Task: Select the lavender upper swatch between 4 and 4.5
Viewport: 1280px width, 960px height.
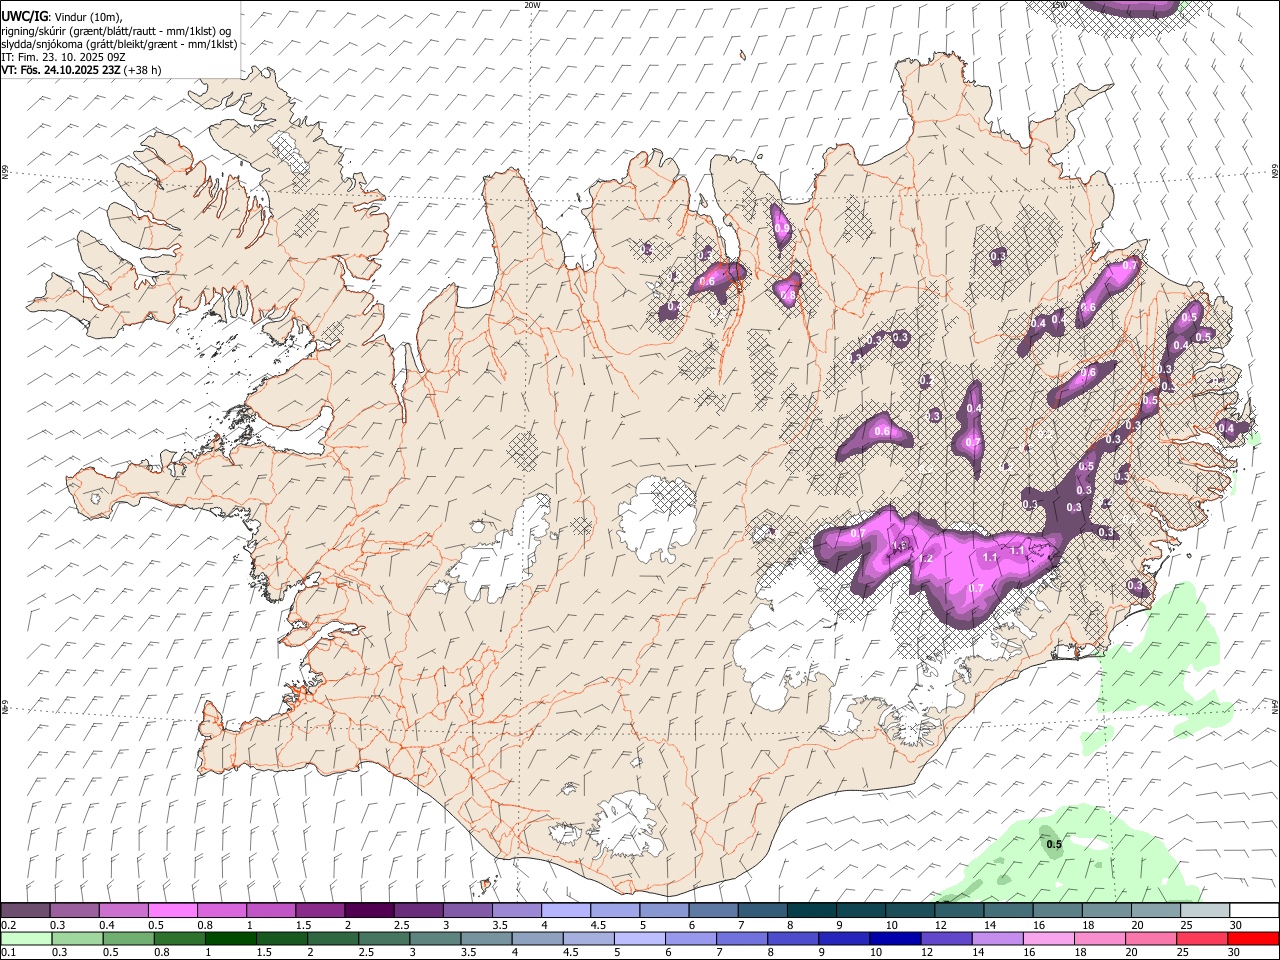Action: coord(566,911)
